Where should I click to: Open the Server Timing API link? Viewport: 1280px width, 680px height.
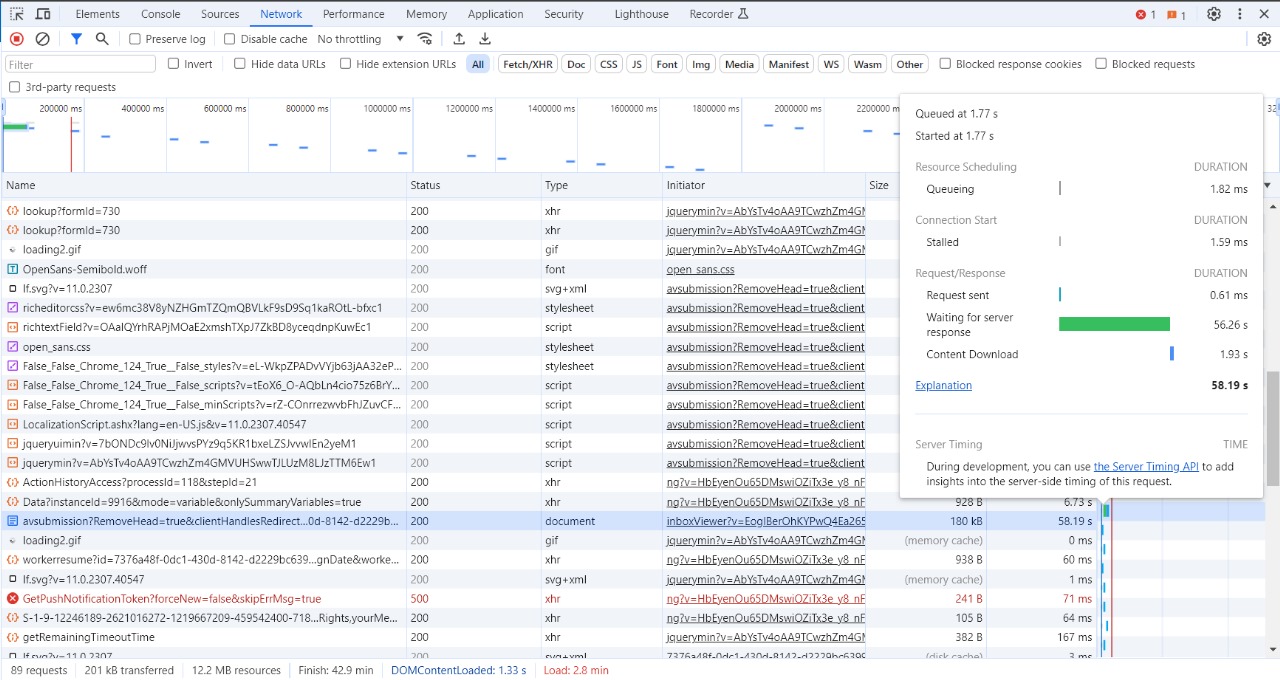[x=1146, y=466]
